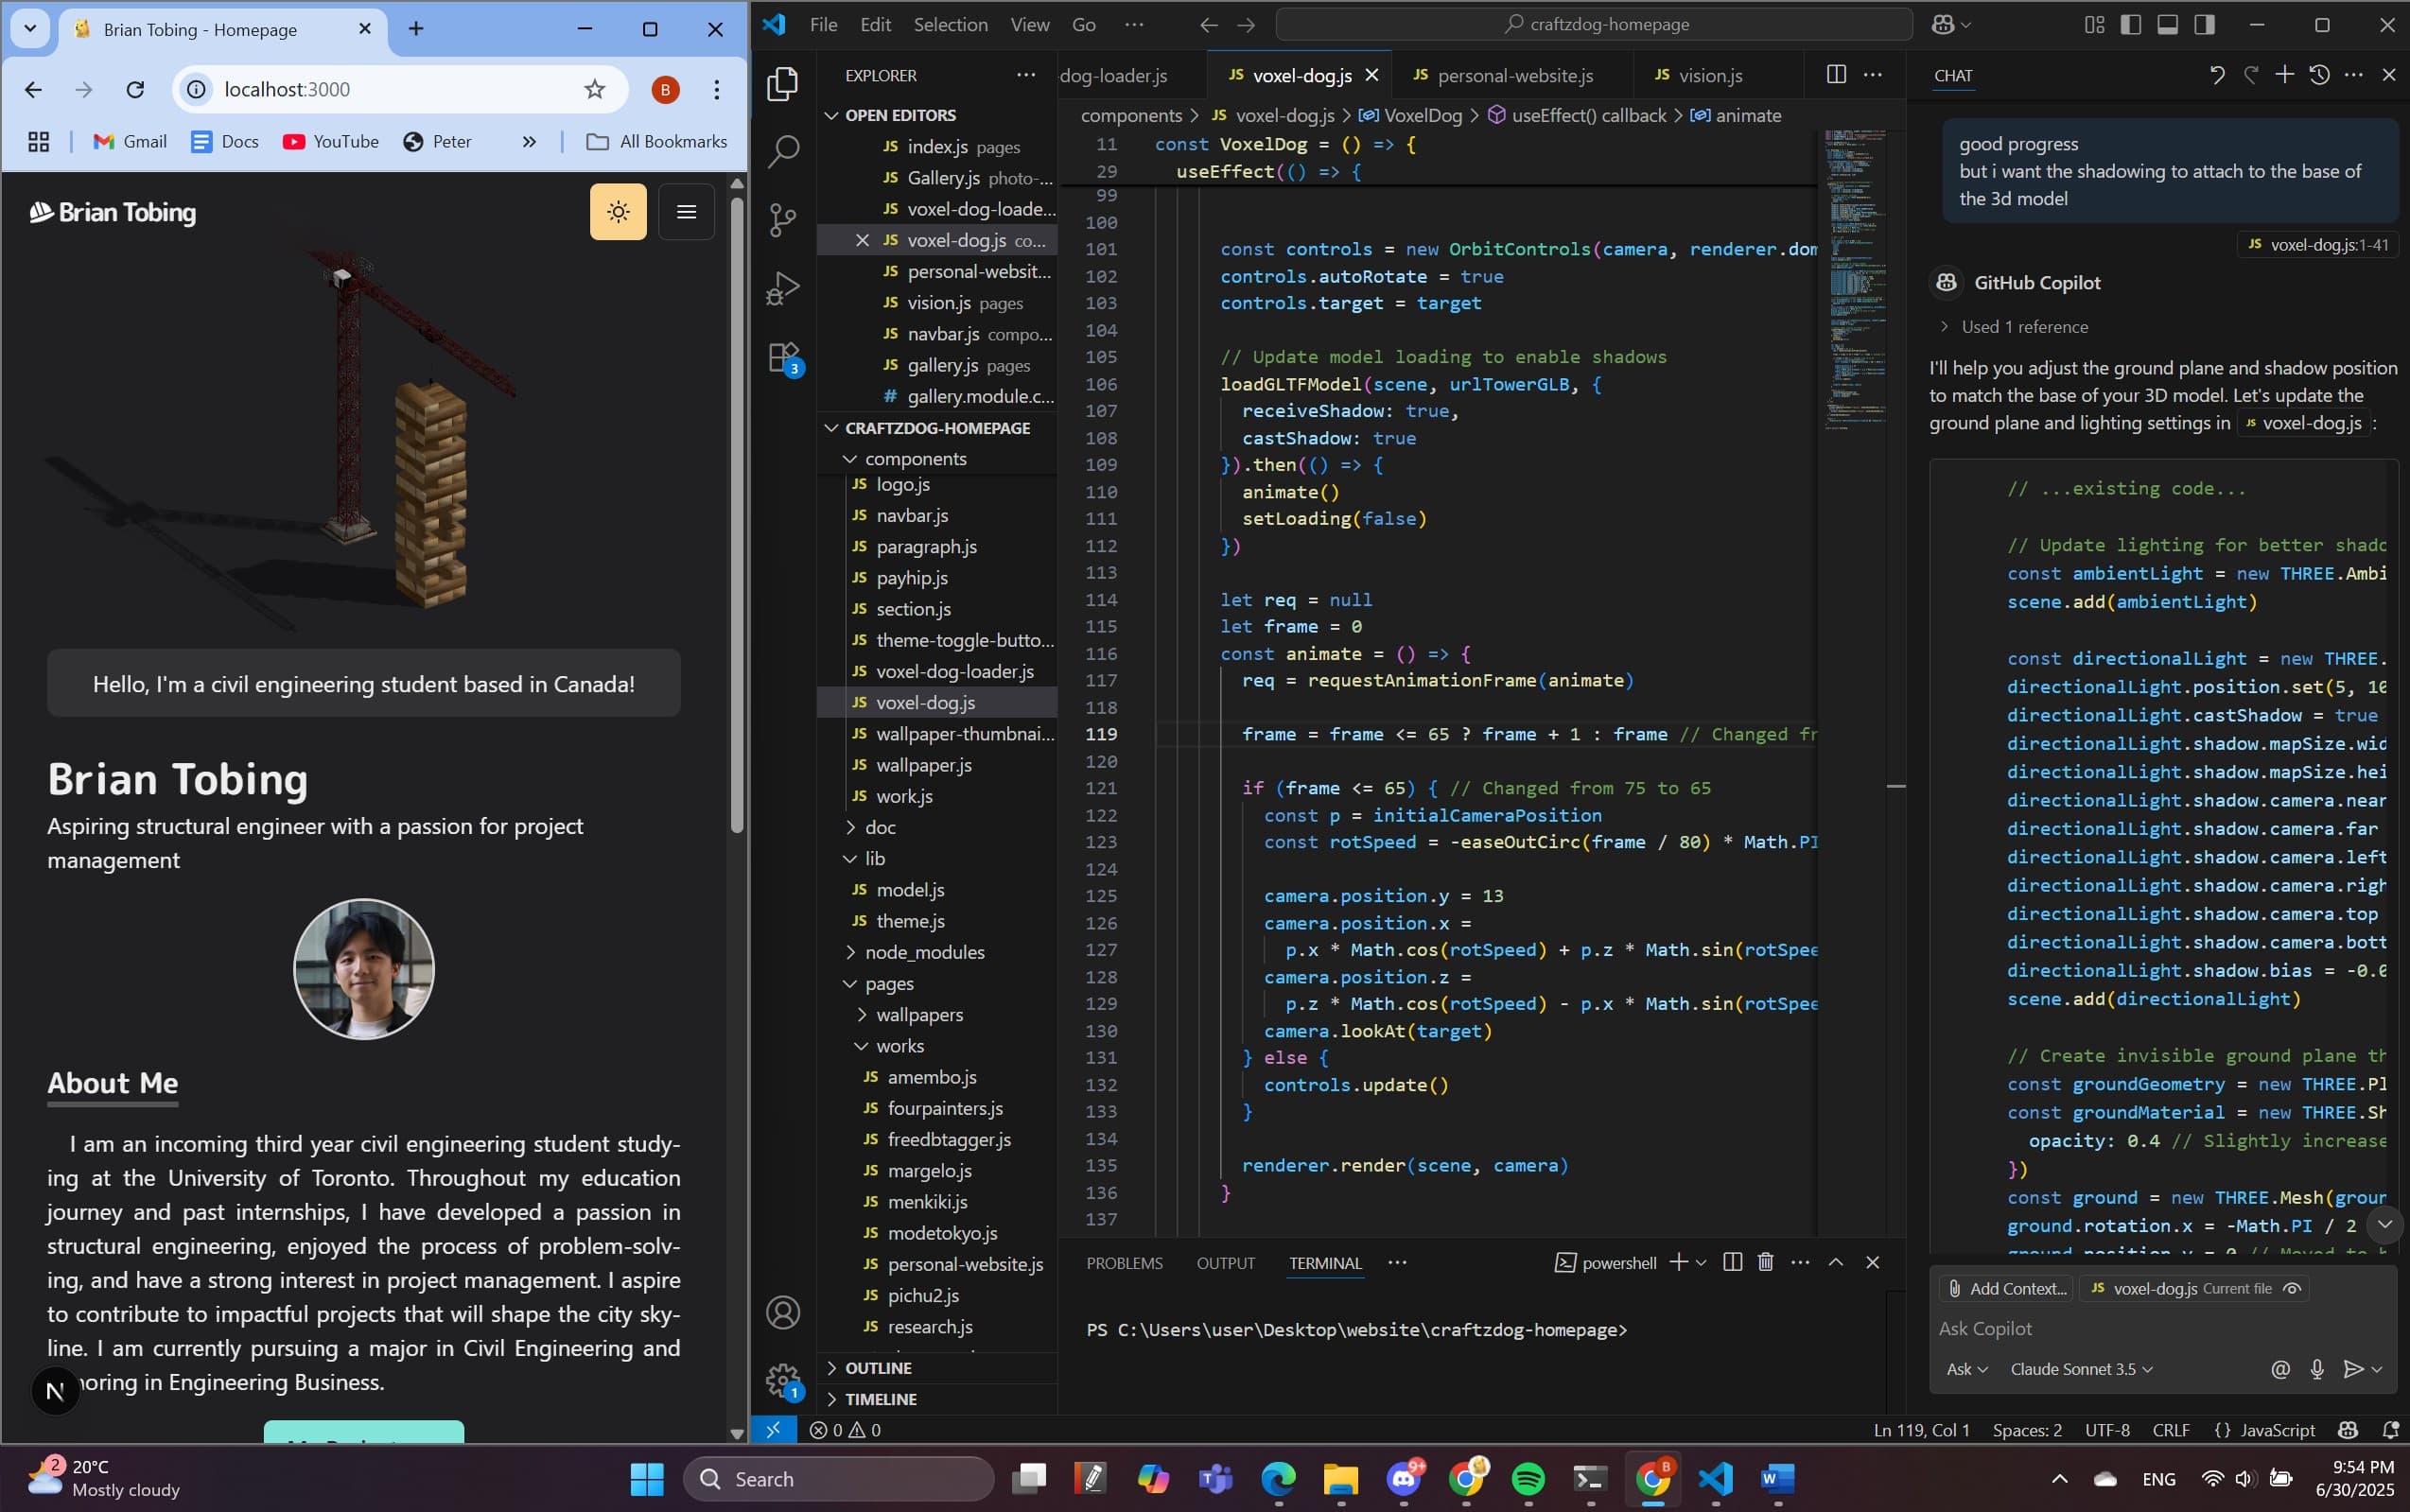Image resolution: width=2410 pixels, height=1512 pixels.
Task: Bookmark this page star icon
Action: [595, 89]
